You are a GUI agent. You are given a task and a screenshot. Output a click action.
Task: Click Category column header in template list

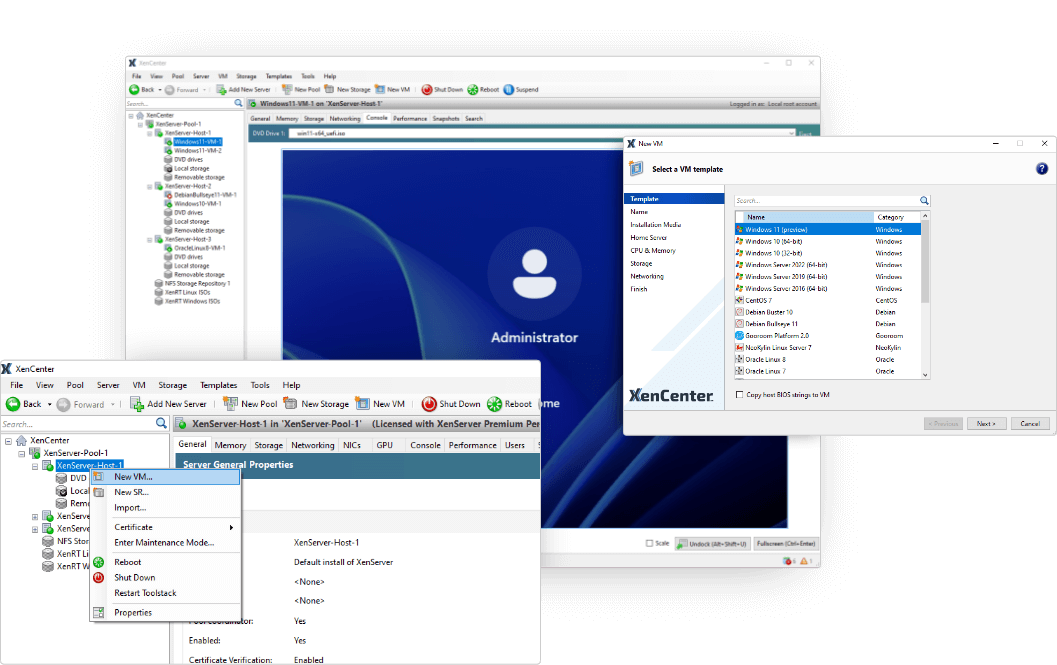[x=897, y=217]
